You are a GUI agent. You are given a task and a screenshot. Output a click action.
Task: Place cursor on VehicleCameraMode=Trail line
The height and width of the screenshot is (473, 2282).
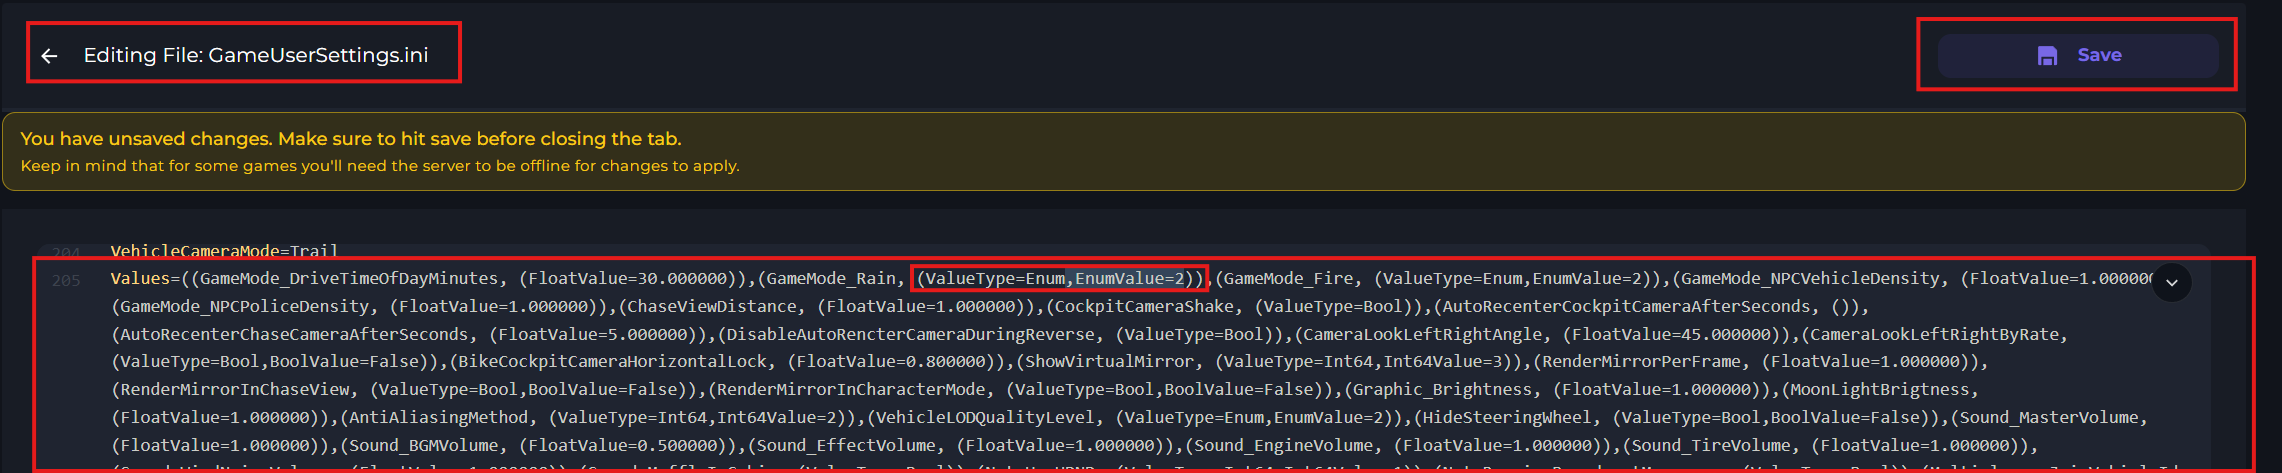224,251
